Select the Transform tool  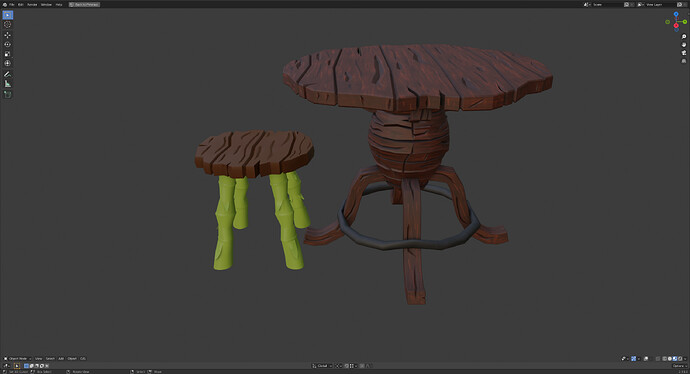7,63
